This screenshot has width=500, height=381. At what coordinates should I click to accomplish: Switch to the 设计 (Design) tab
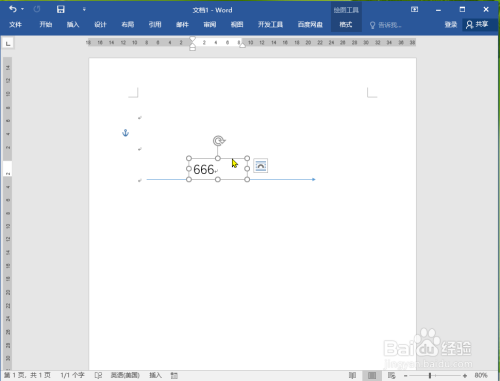100,24
